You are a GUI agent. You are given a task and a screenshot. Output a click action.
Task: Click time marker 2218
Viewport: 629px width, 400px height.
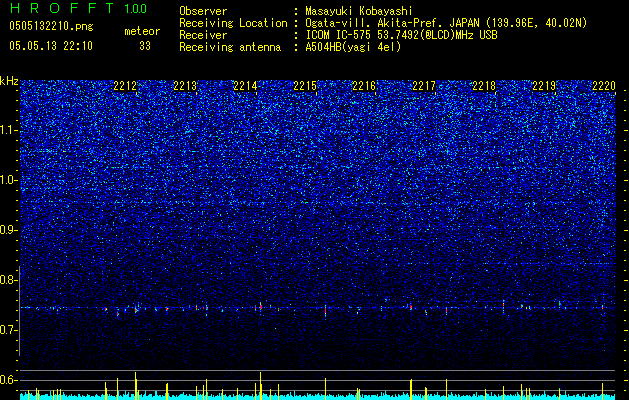pyautogui.click(x=484, y=86)
